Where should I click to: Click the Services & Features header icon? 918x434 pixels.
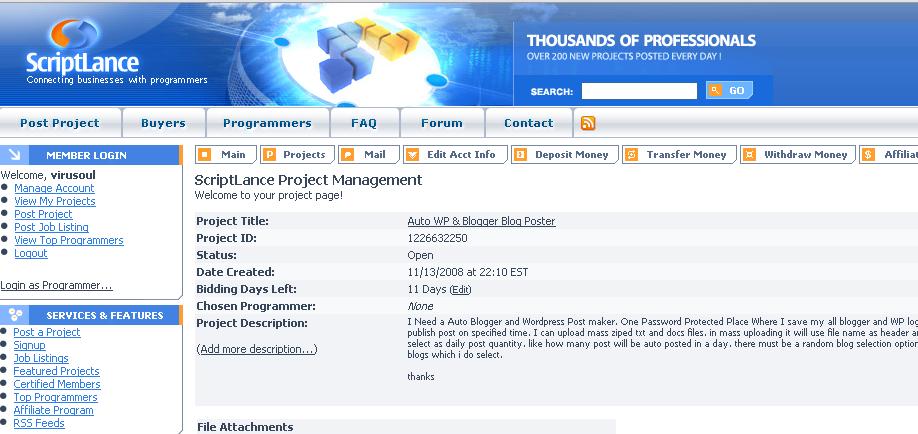(16, 315)
